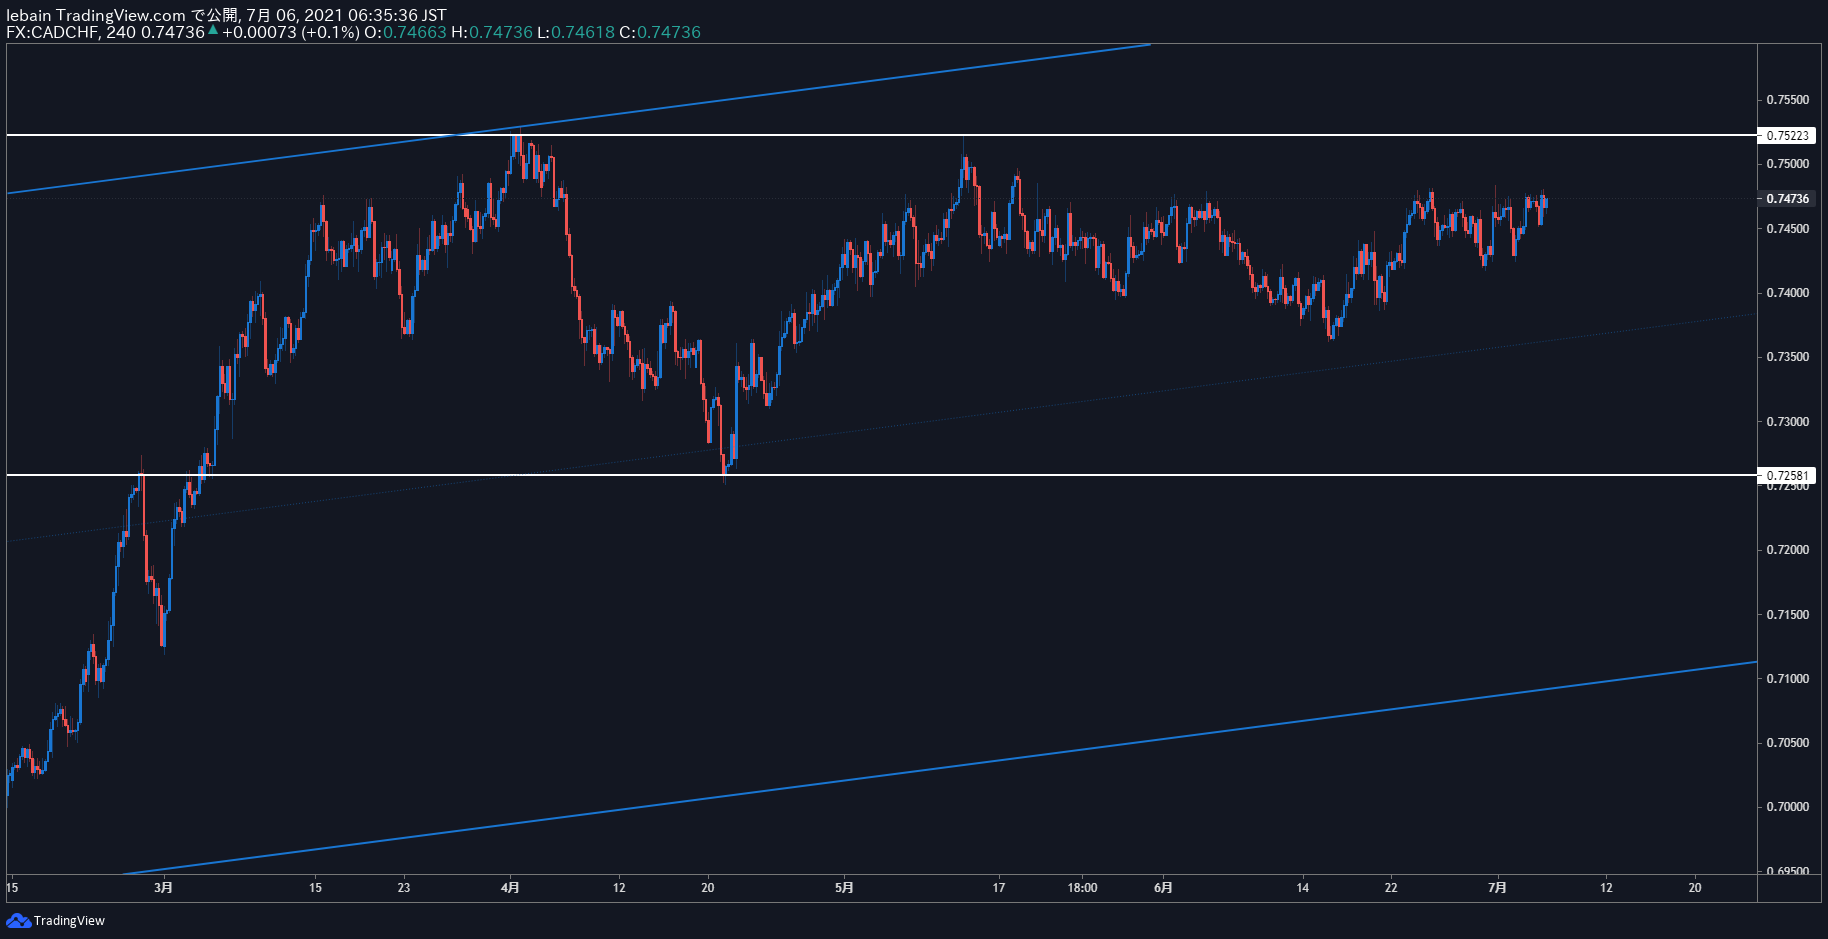1828x939 pixels.
Task: Click the 0.74500 price axis label
Action: point(1787,229)
